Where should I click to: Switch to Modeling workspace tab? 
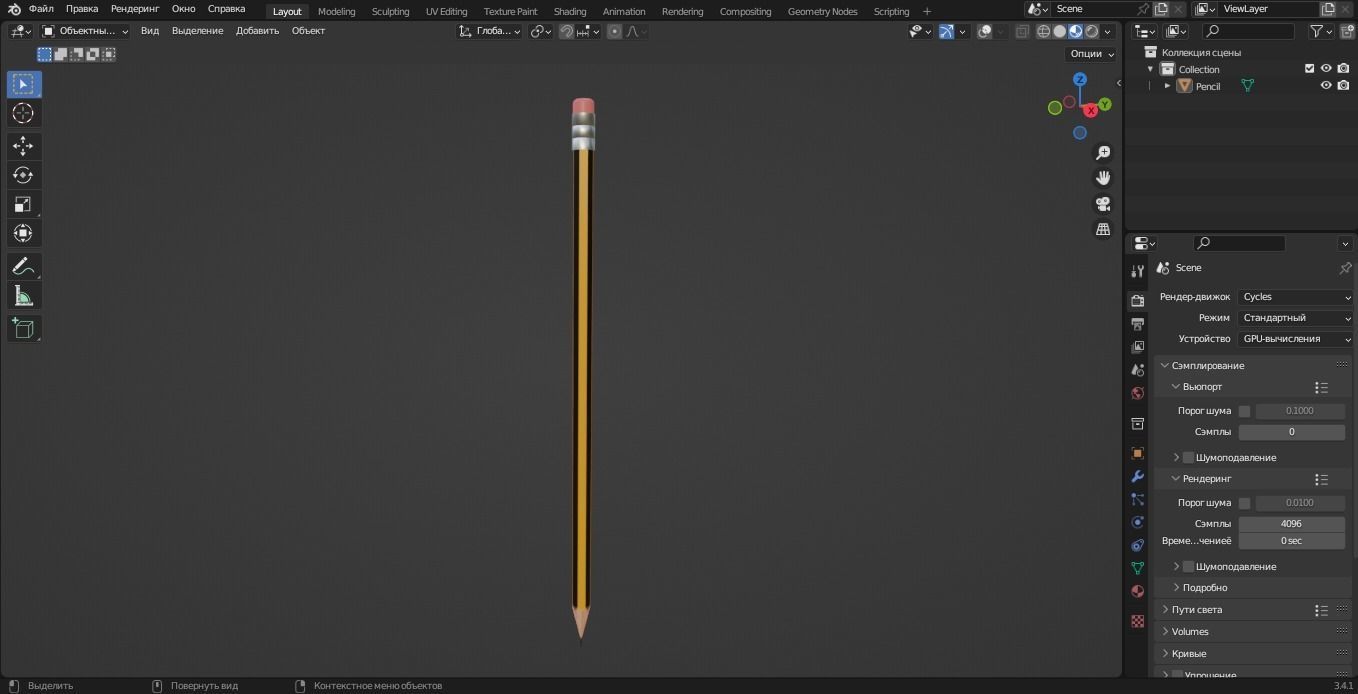click(336, 12)
